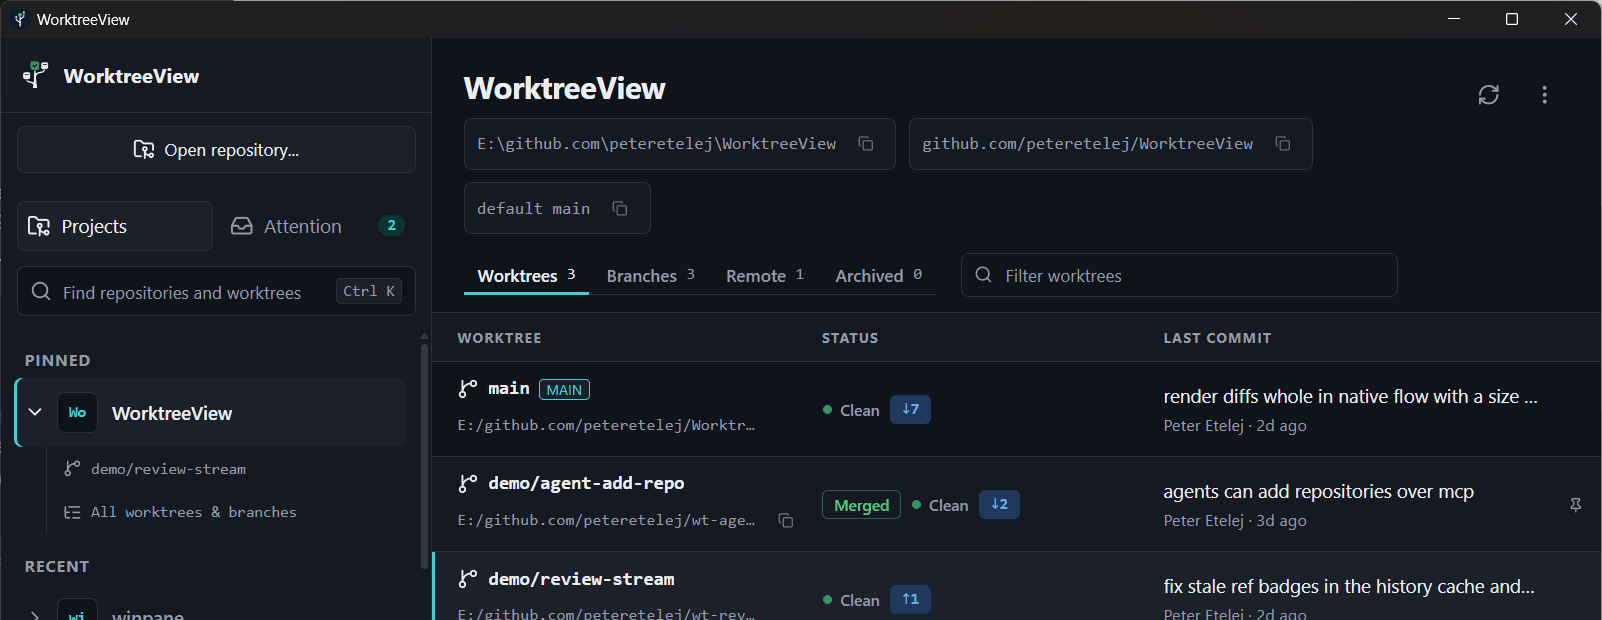Focus the Filter worktrees input

(1179, 275)
